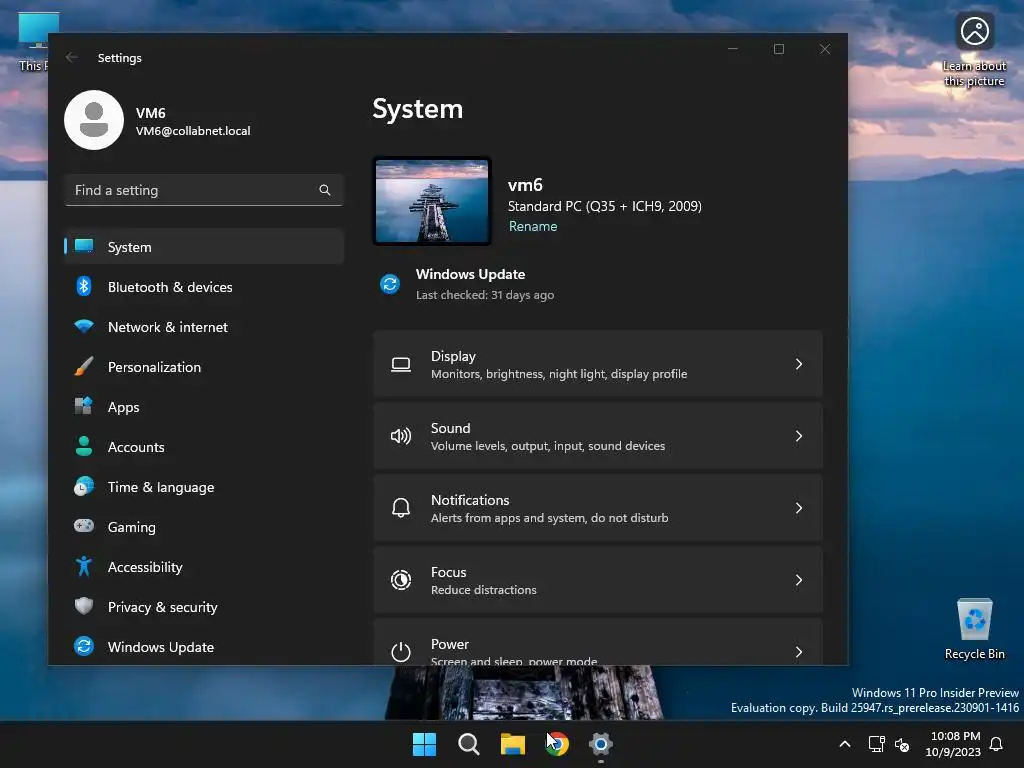
Task: Open Sound settings card
Action: coord(598,436)
